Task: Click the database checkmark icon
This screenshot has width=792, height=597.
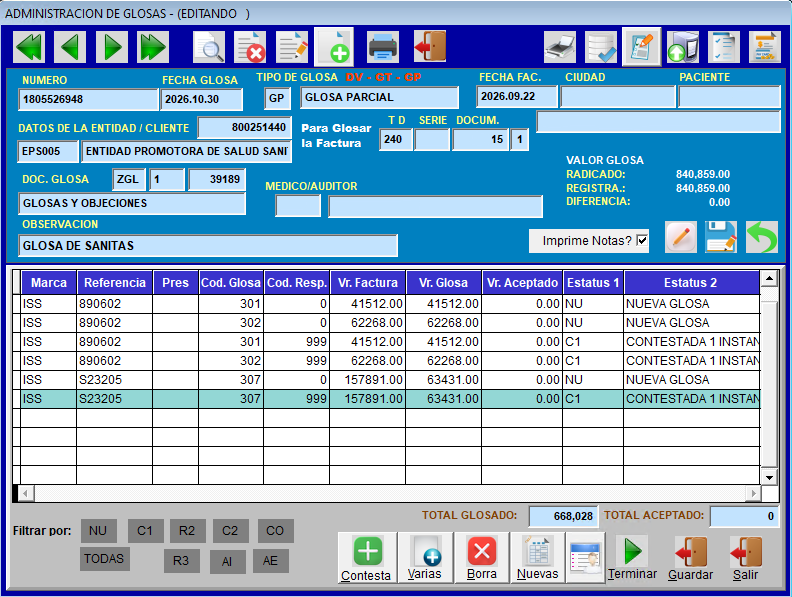Action: pyautogui.click(x=601, y=47)
